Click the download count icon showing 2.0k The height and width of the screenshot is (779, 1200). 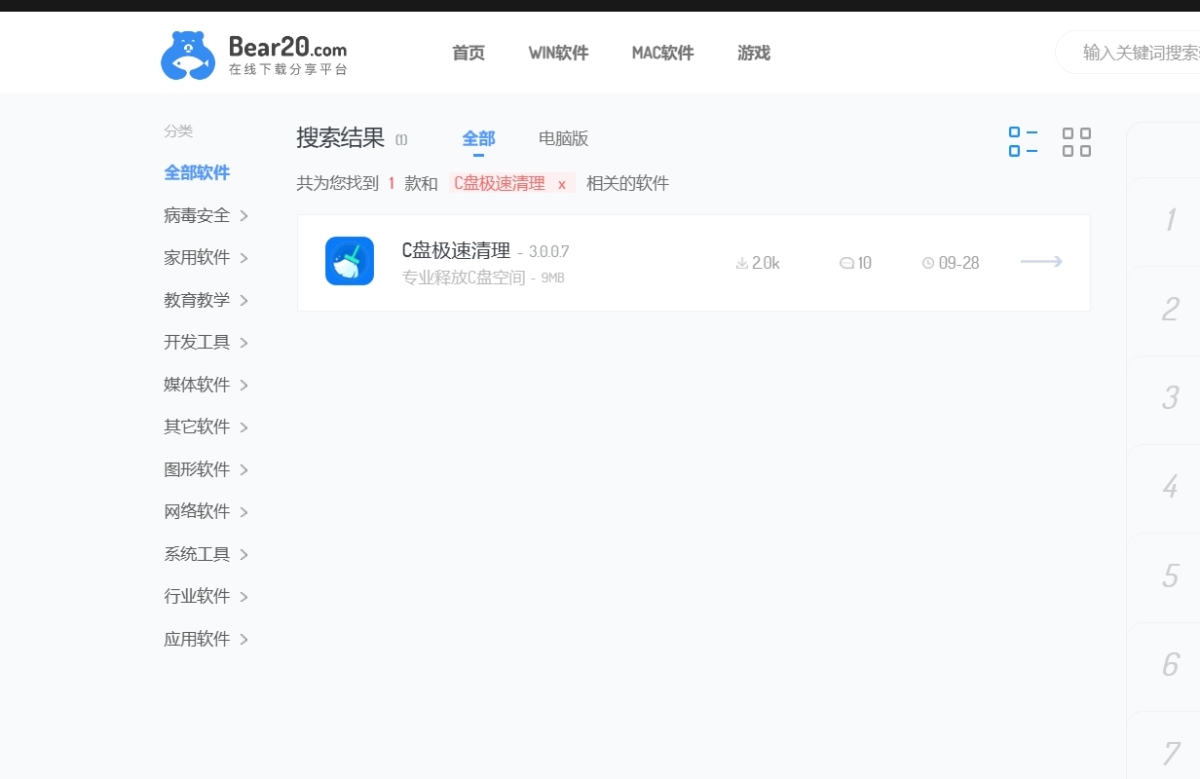[x=742, y=263]
